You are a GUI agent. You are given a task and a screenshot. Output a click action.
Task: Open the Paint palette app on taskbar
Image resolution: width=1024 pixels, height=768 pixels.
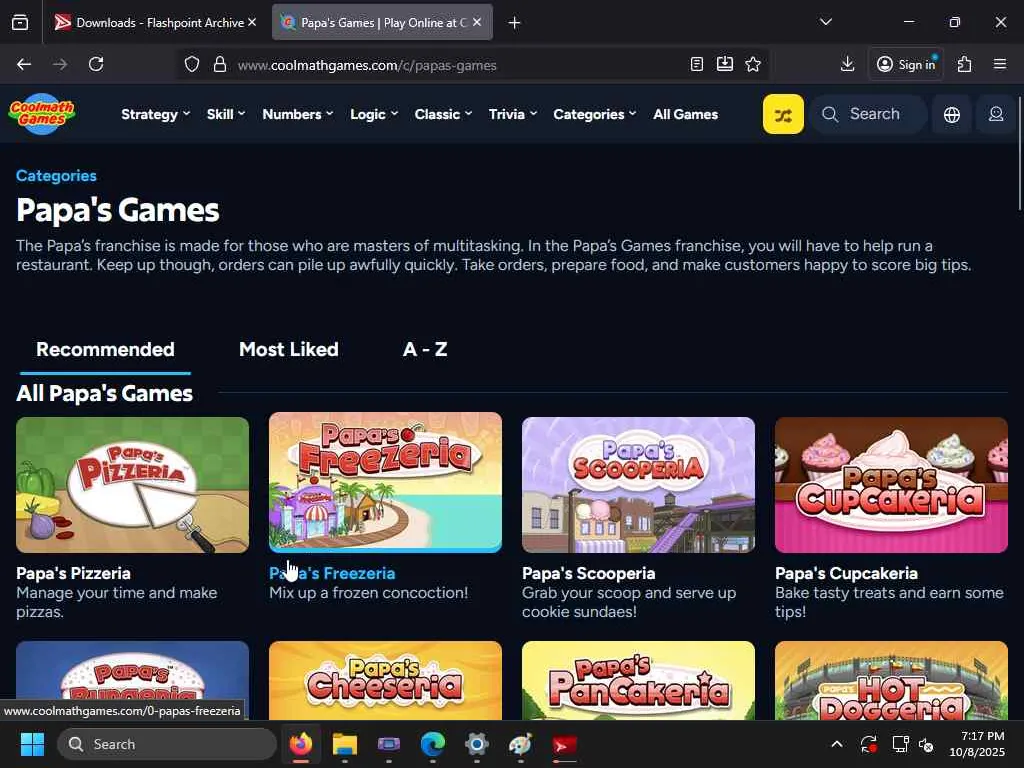(x=520, y=744)
